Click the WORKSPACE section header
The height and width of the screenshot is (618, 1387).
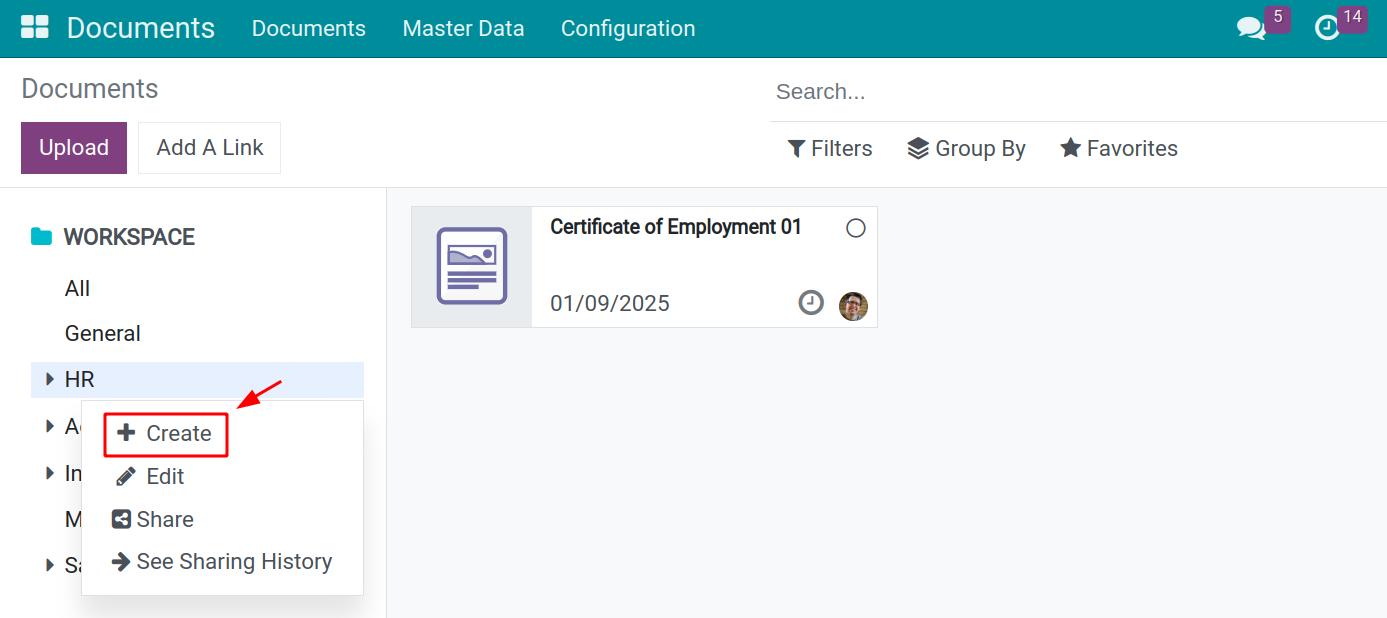pos(129,237)
